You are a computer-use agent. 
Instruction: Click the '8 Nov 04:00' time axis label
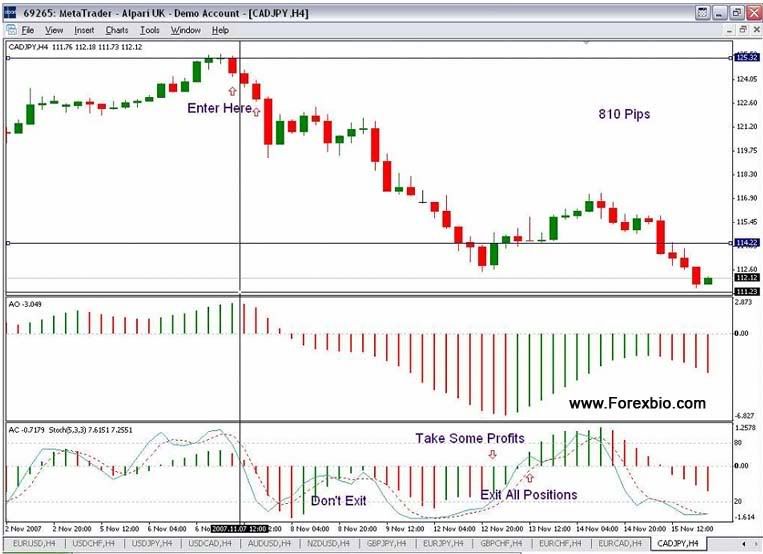[310, 529]
